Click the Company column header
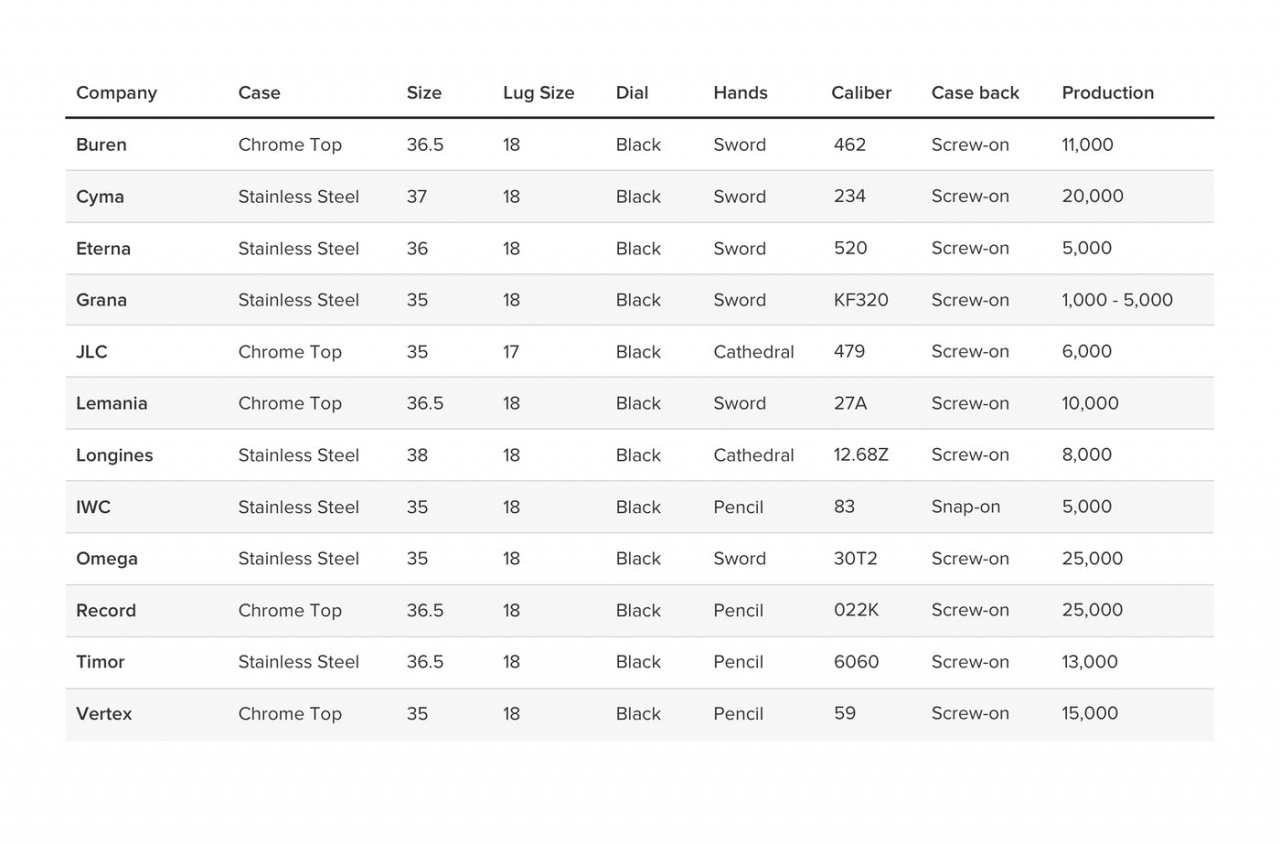 [116, 93]
